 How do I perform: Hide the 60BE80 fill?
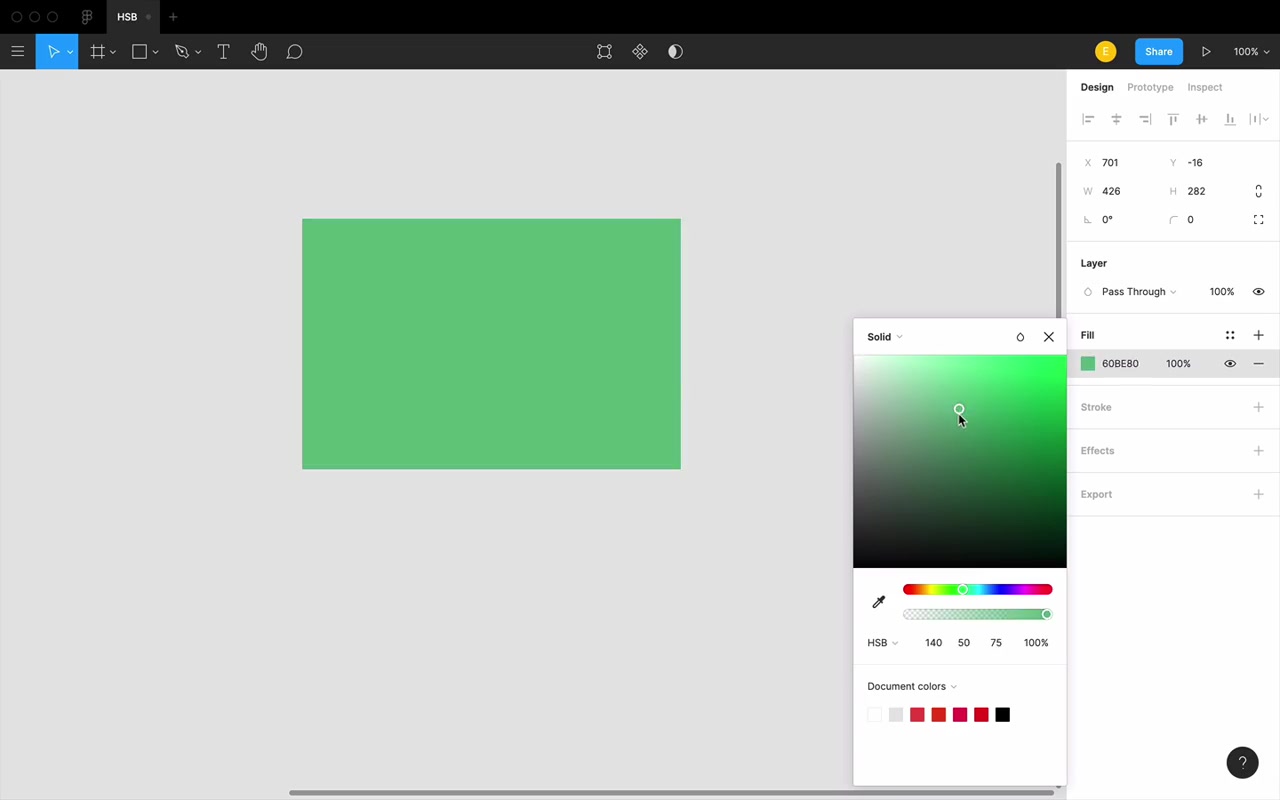tap(1230, 364)
